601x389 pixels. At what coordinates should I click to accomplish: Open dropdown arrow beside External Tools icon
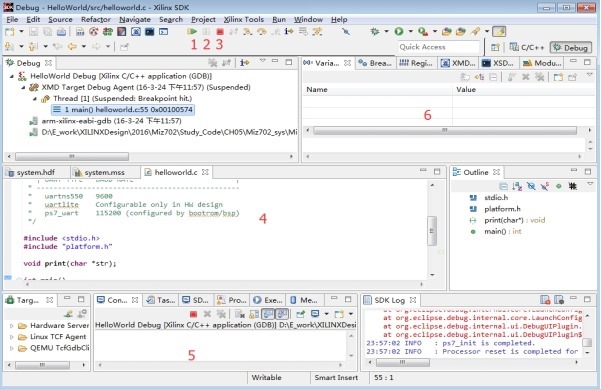435,31
